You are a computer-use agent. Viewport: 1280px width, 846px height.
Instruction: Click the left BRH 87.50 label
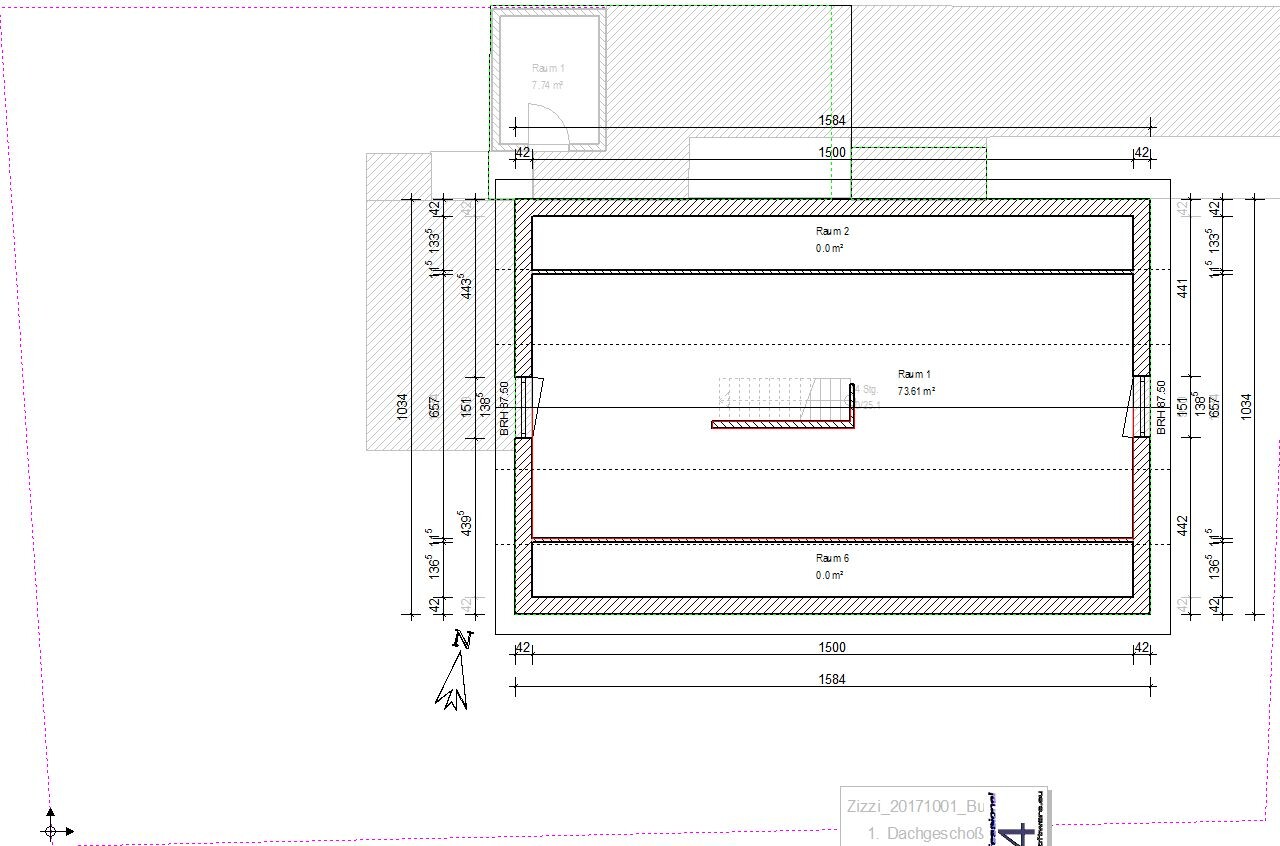504,408
